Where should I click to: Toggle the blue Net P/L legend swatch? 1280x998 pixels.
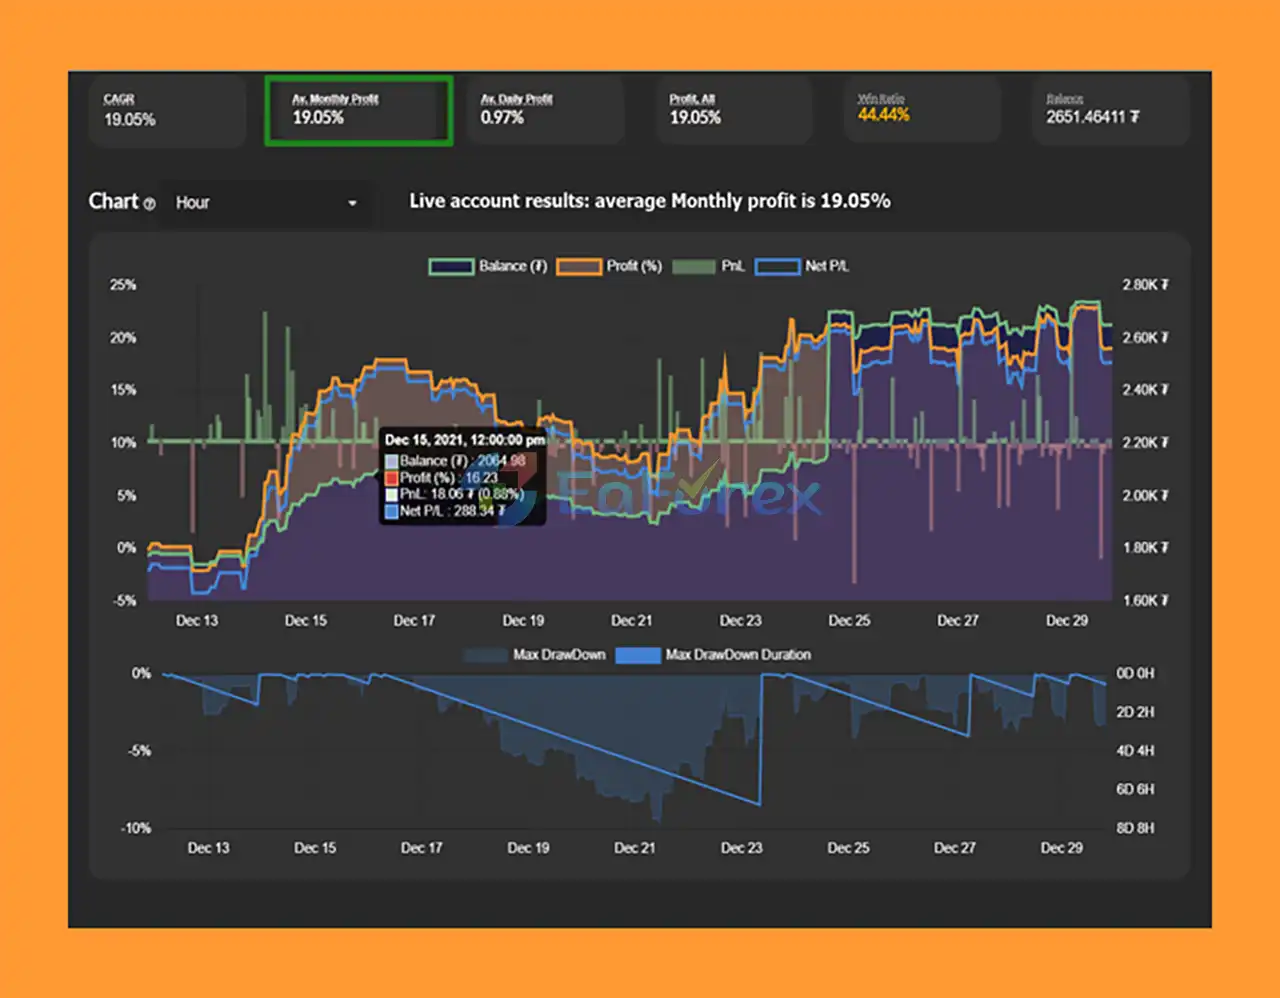[777, 266]
